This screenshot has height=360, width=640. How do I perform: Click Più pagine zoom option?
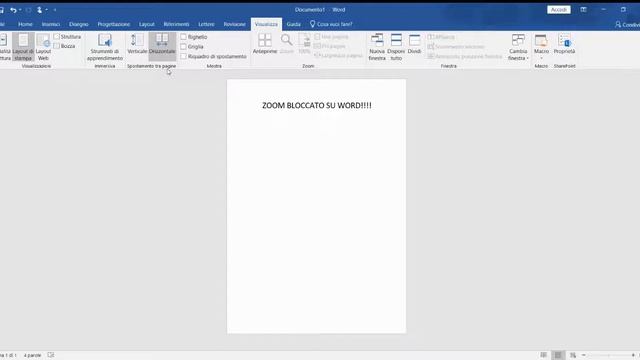[x=330, y=46]
